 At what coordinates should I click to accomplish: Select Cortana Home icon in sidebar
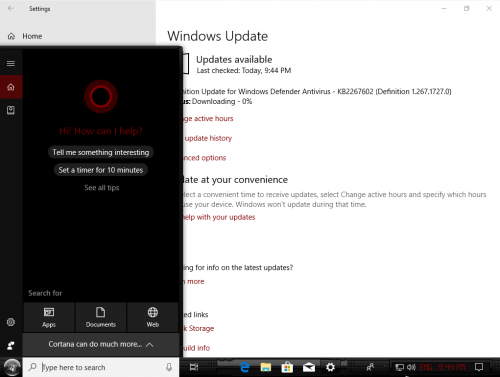tap(11, 87)
